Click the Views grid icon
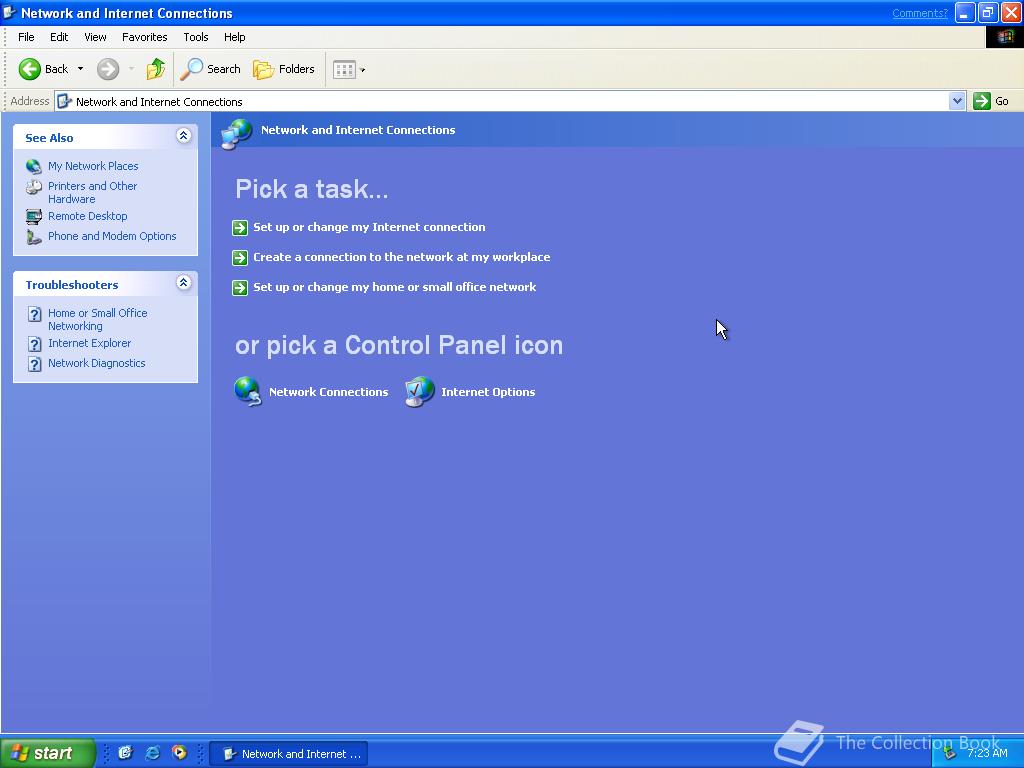The height and width of the screenshot is (768, 1024). (x=344, y=69)
